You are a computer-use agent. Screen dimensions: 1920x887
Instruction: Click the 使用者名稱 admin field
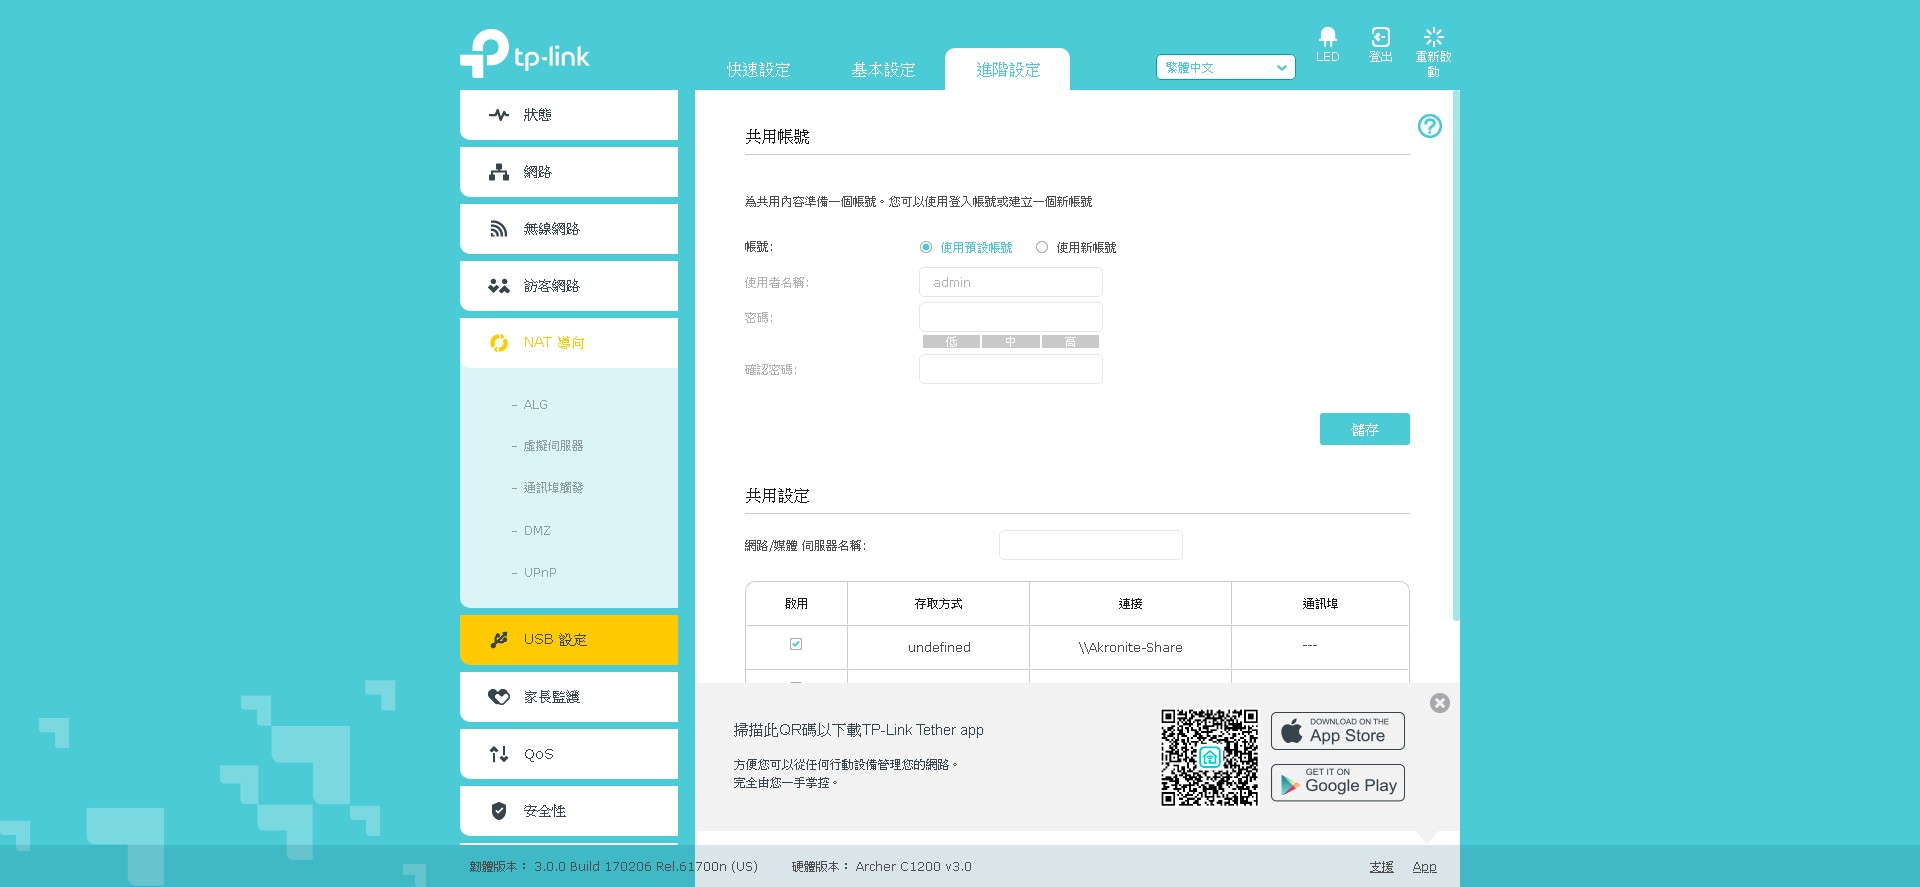pyautogui.click(x=1010, y=282)
